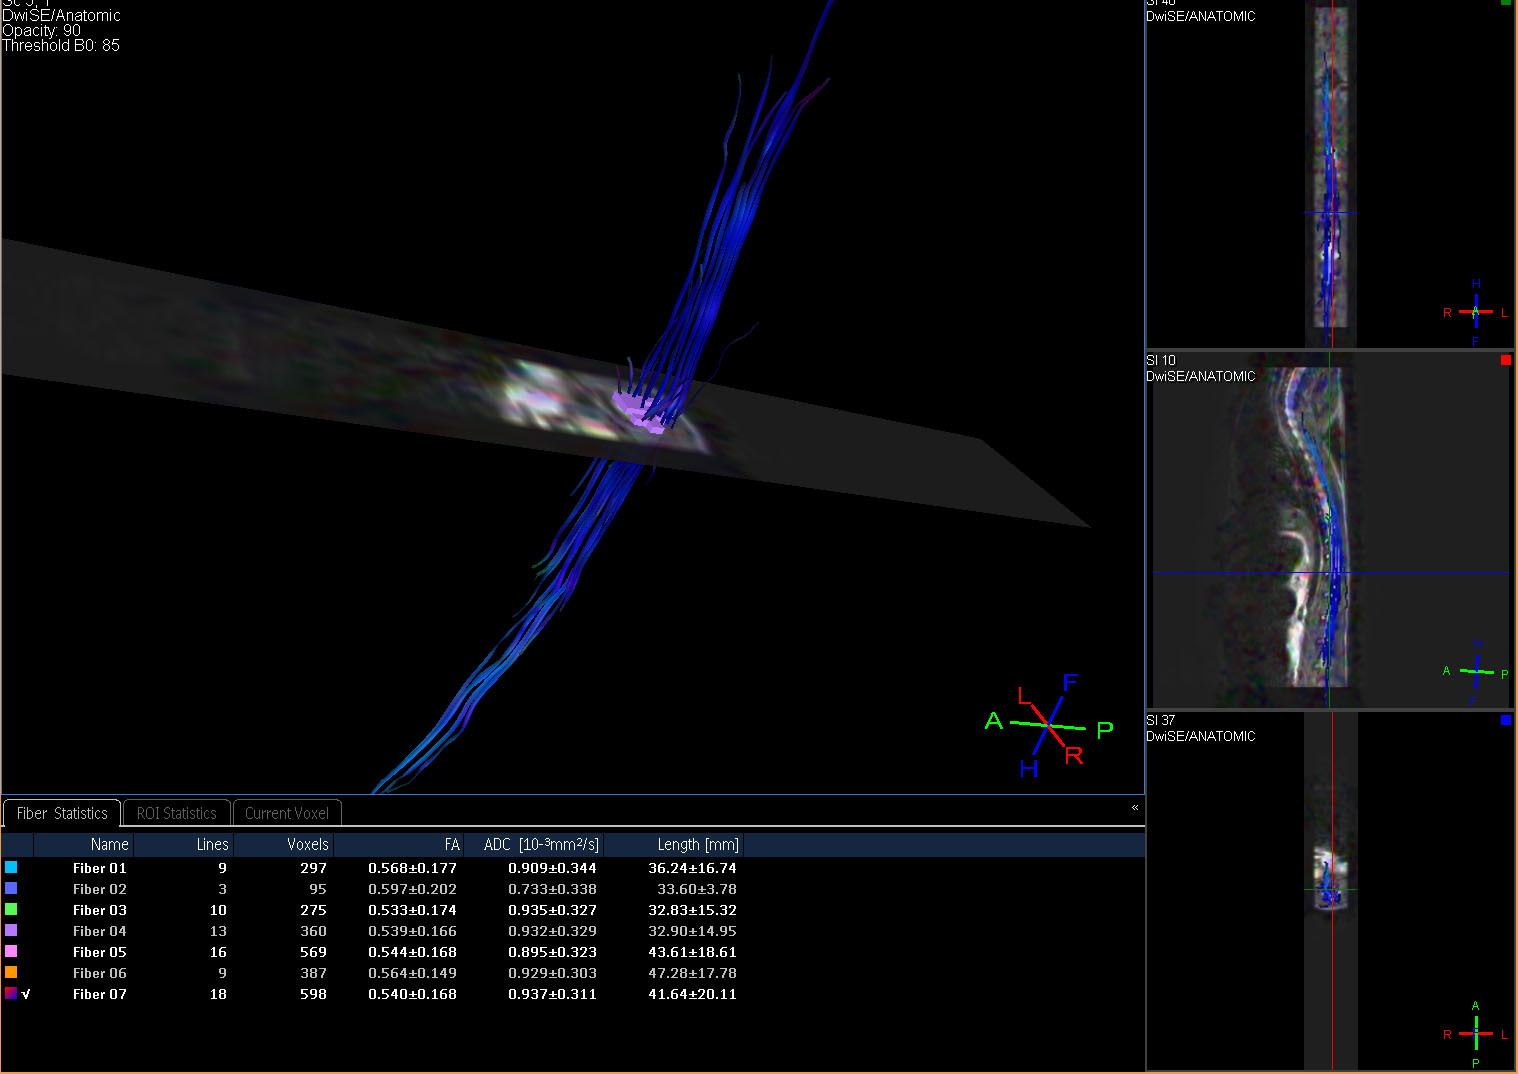The width and height of the screenshot is (1518, 1074).
Task: Collapse the statistics panel with double chevron
Action: pos(1135,807)
